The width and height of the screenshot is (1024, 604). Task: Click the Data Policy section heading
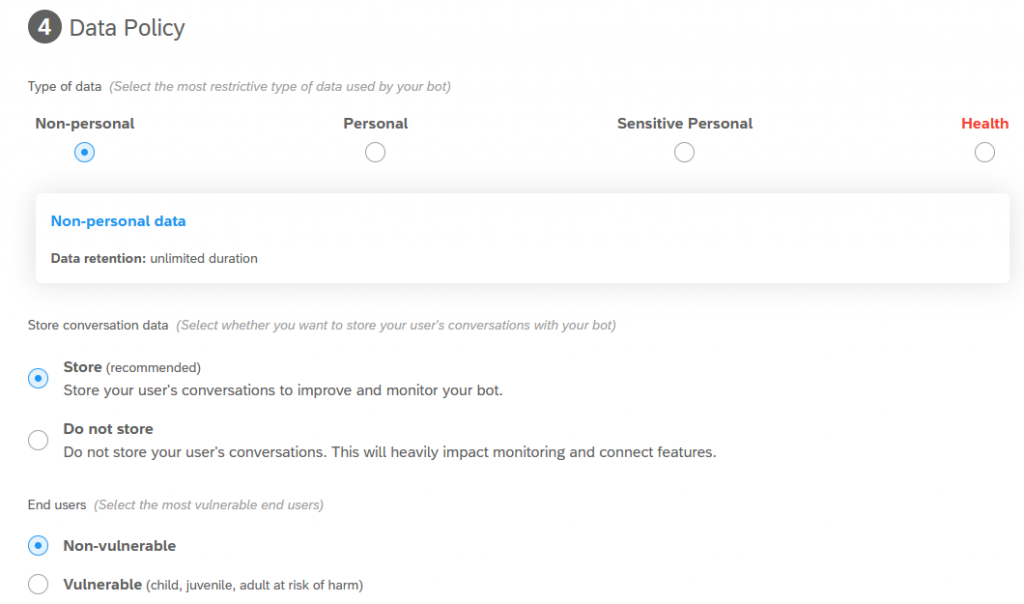click(x=127, y=28)
